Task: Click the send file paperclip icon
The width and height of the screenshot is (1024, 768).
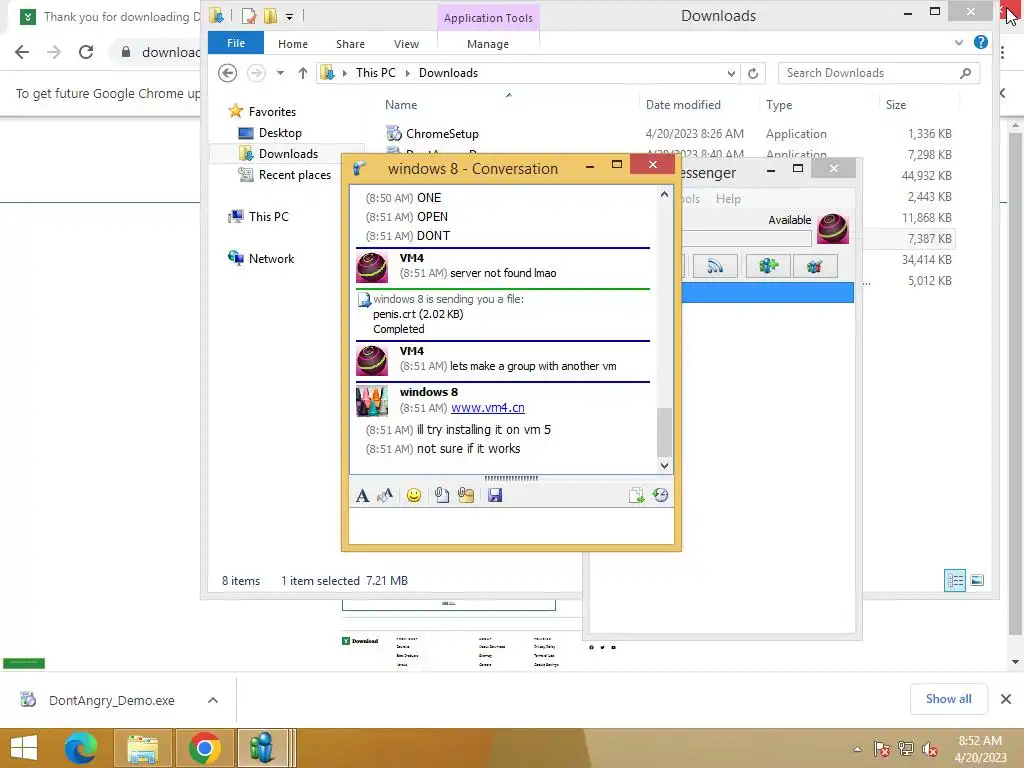Action: (x=441, y=496)
